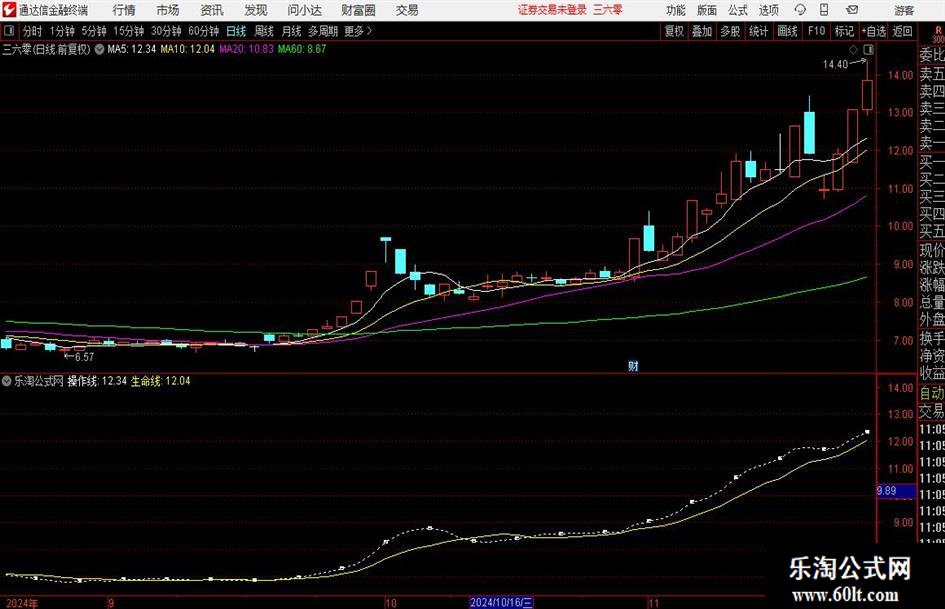Add stock with +自选 button
This screenshot has width=945, height=609.
(874, 31)
